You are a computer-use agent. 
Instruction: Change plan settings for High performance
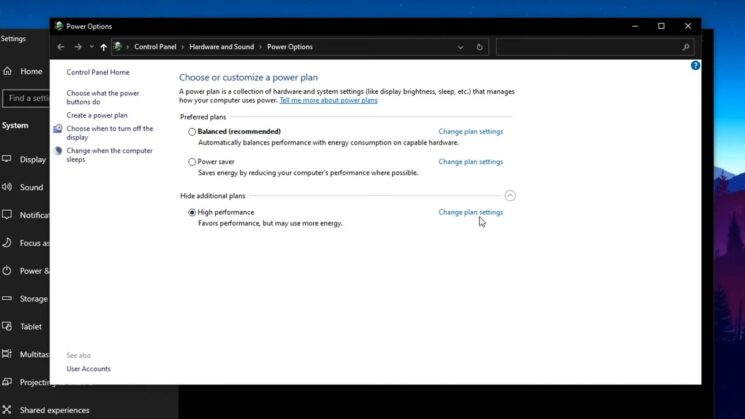(x=470, y=212)
